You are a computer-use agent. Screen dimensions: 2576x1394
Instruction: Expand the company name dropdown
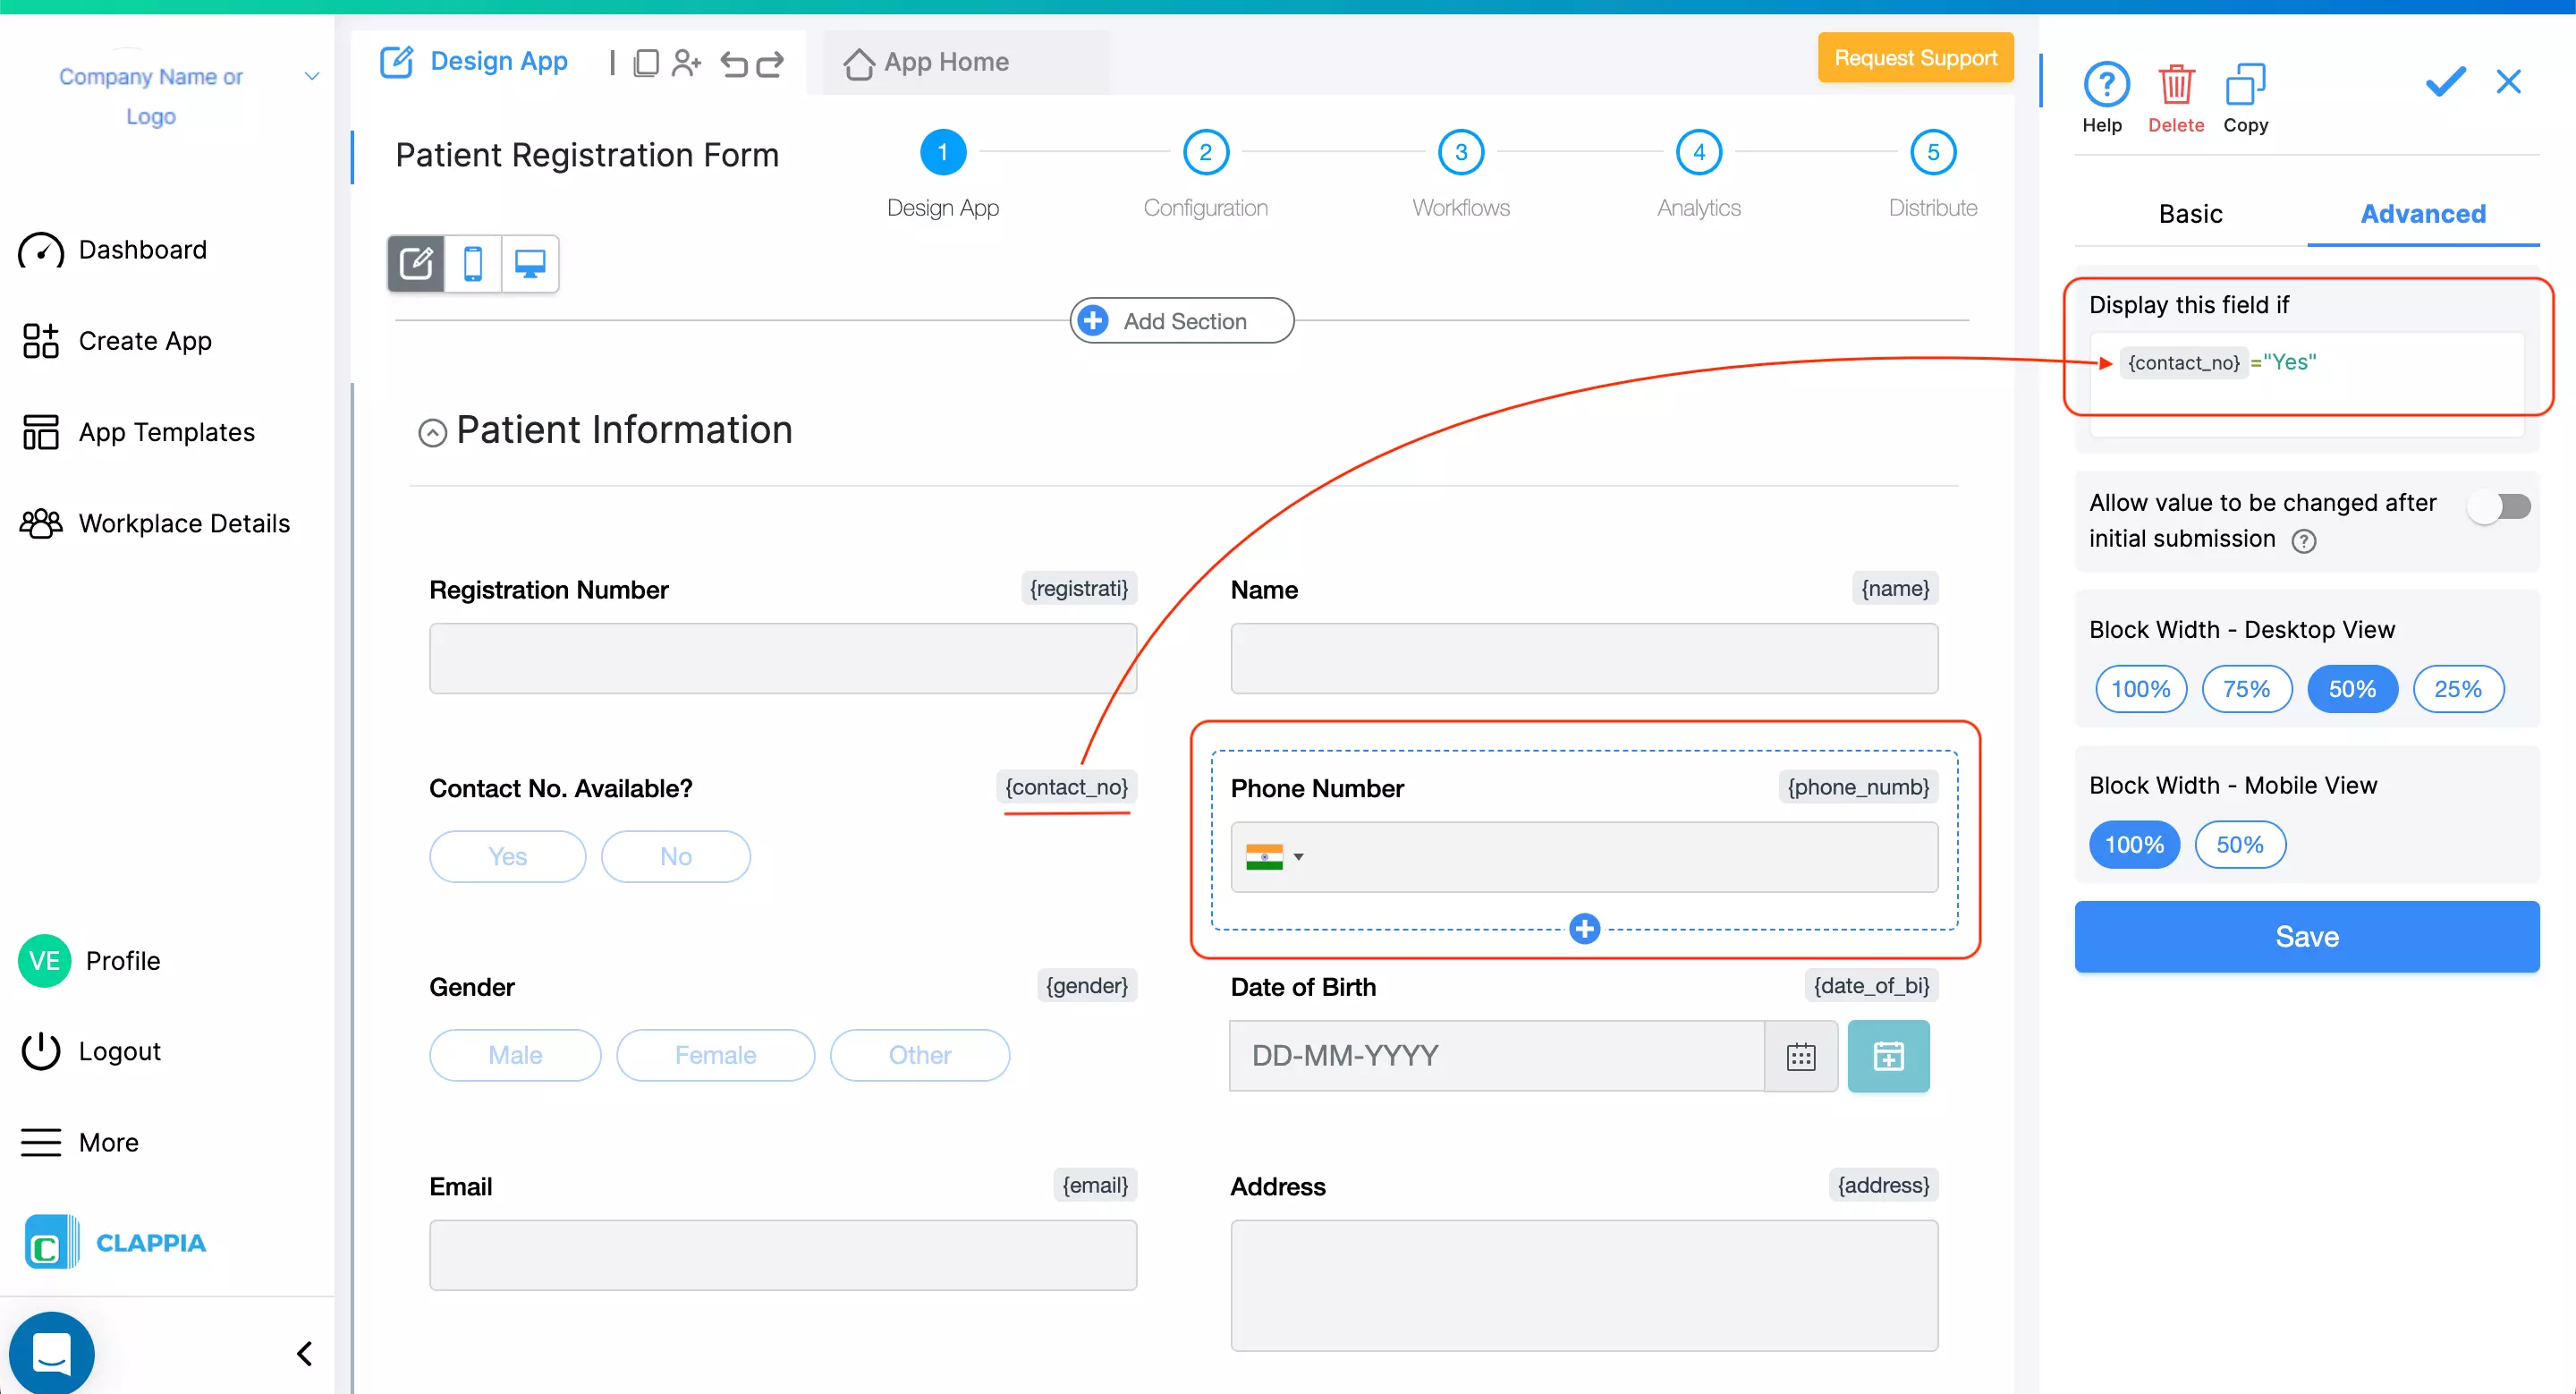[312, 76]
